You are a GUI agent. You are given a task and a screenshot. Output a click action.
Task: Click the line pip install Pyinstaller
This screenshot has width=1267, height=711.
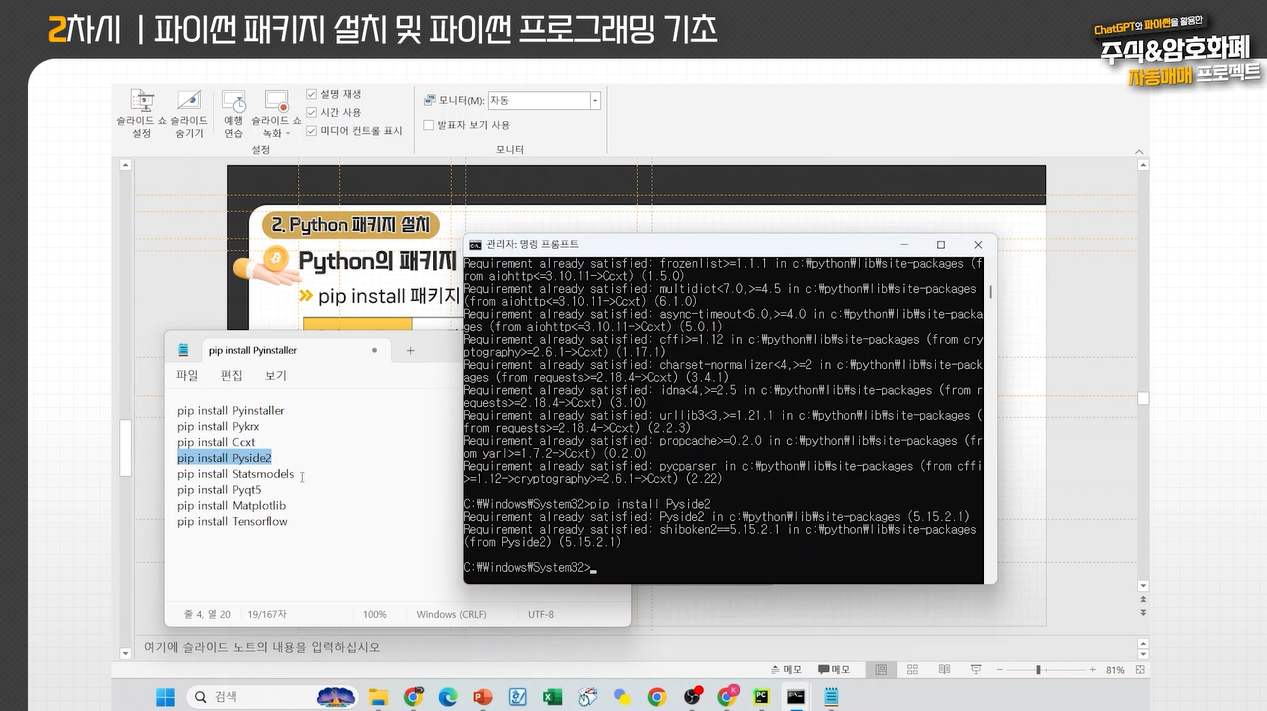coord(231,411)
